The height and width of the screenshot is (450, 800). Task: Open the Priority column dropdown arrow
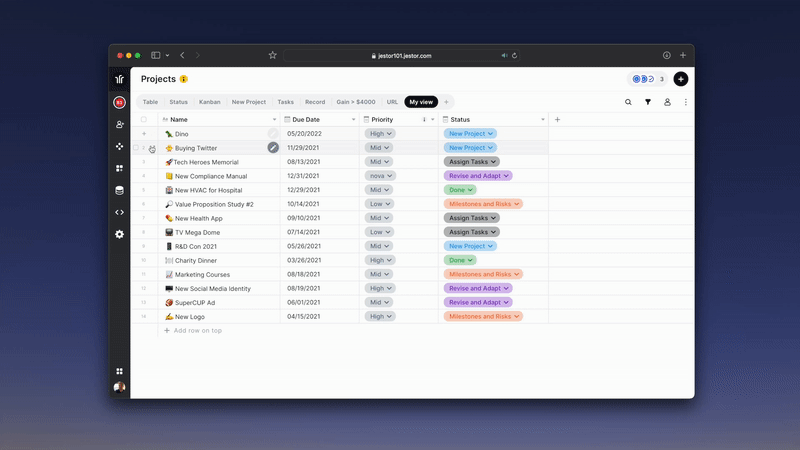click(433, 119)
